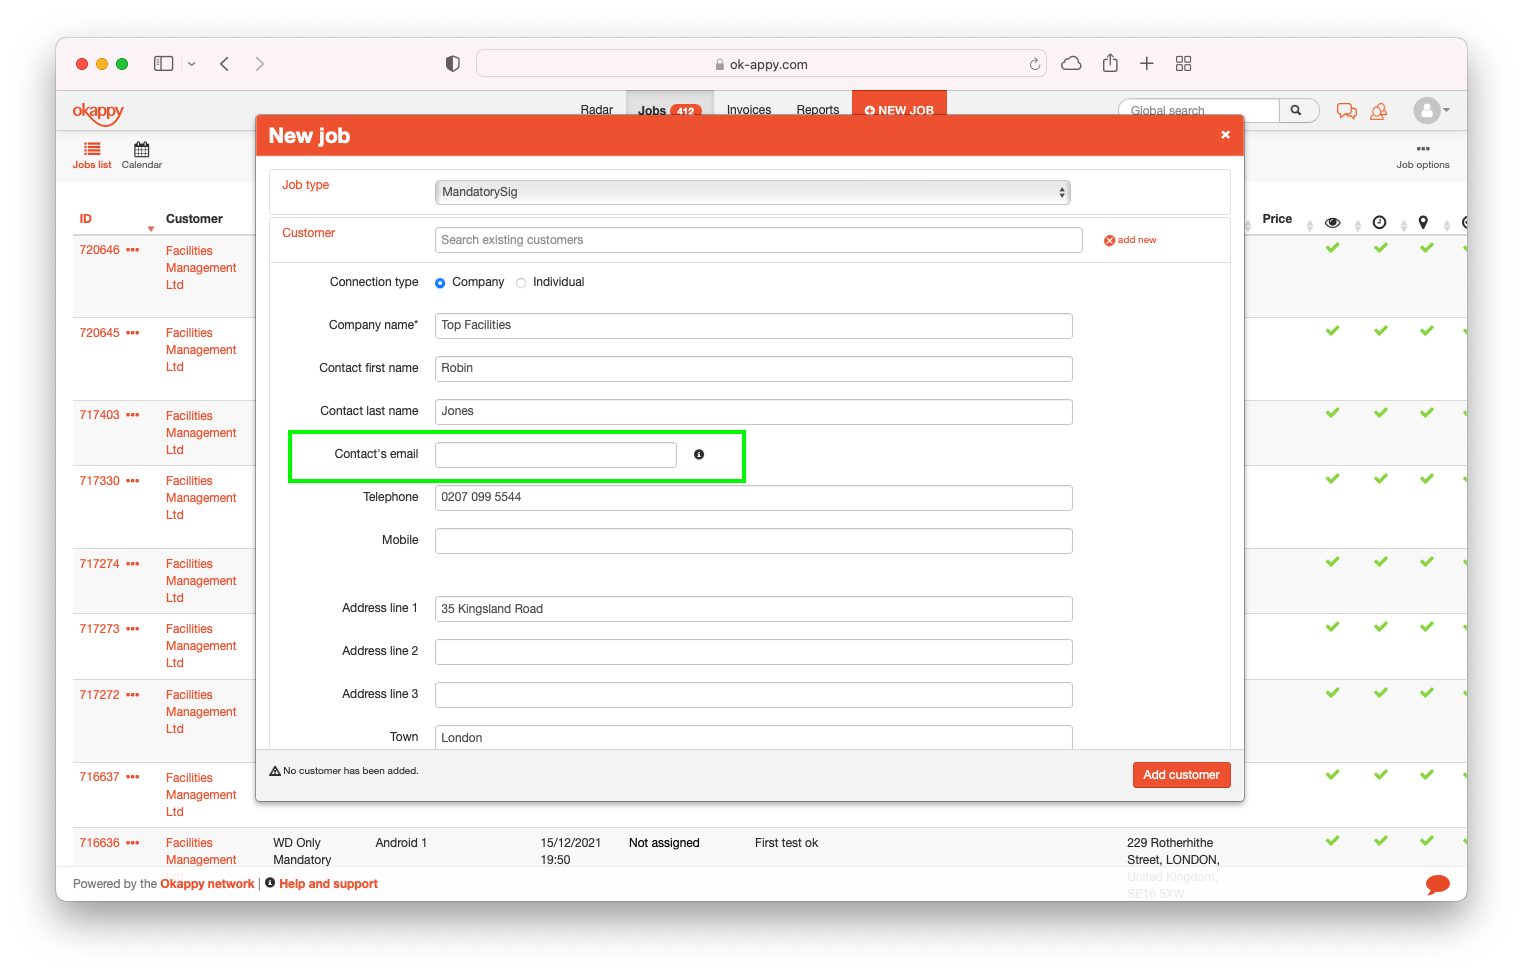Go back in Safari
Image resolution: width=1523 pixels, height=975 pixels.
click(225, 63)
